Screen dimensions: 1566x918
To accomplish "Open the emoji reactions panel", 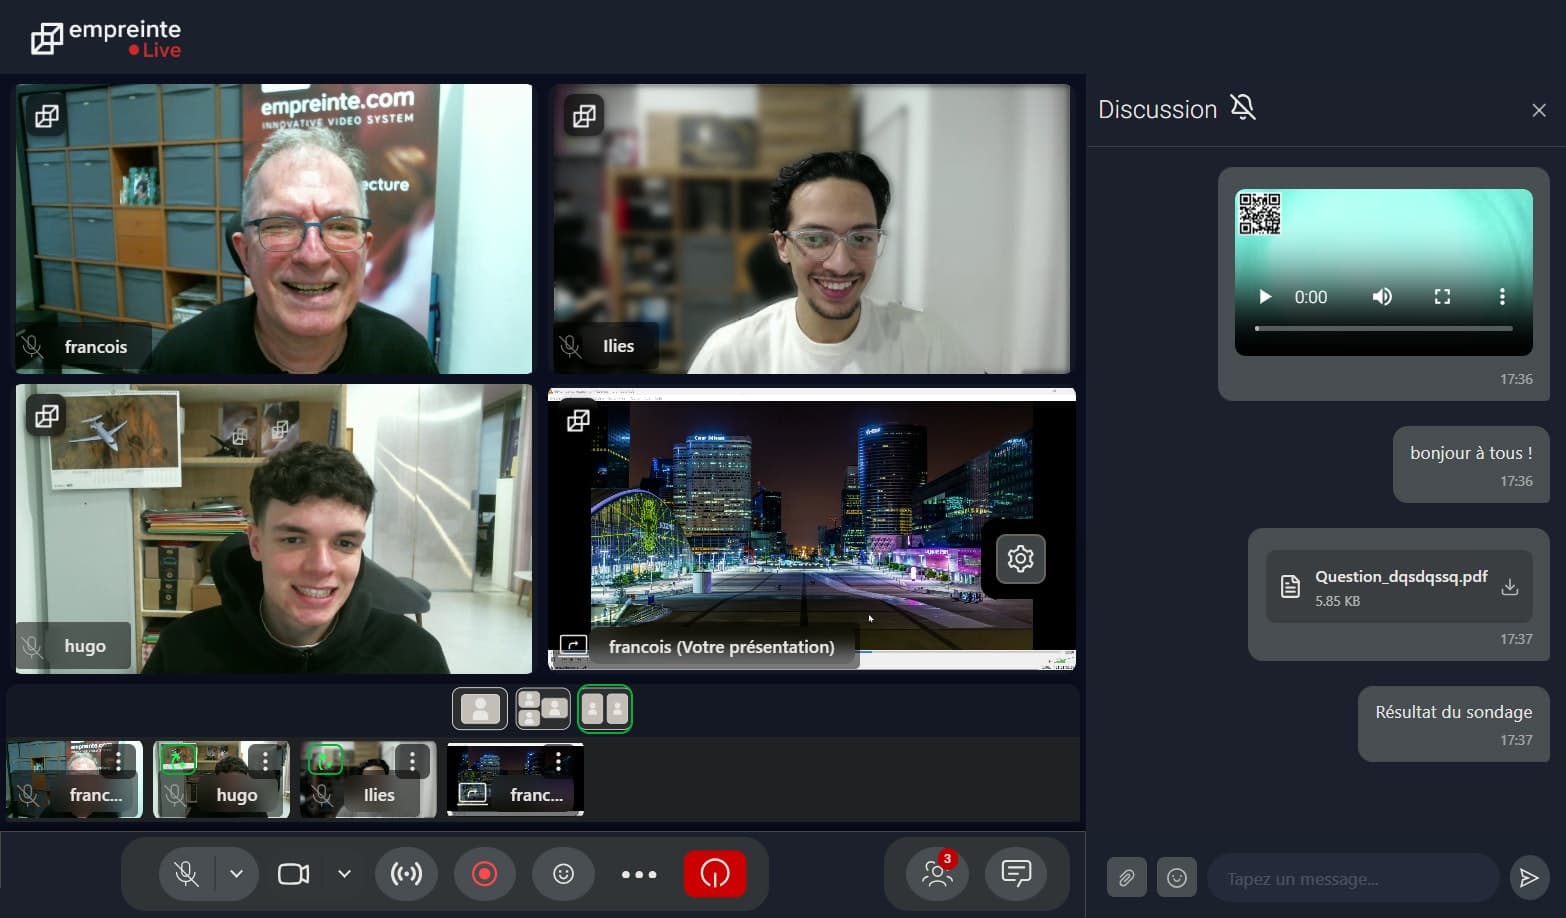I will 563,873.
